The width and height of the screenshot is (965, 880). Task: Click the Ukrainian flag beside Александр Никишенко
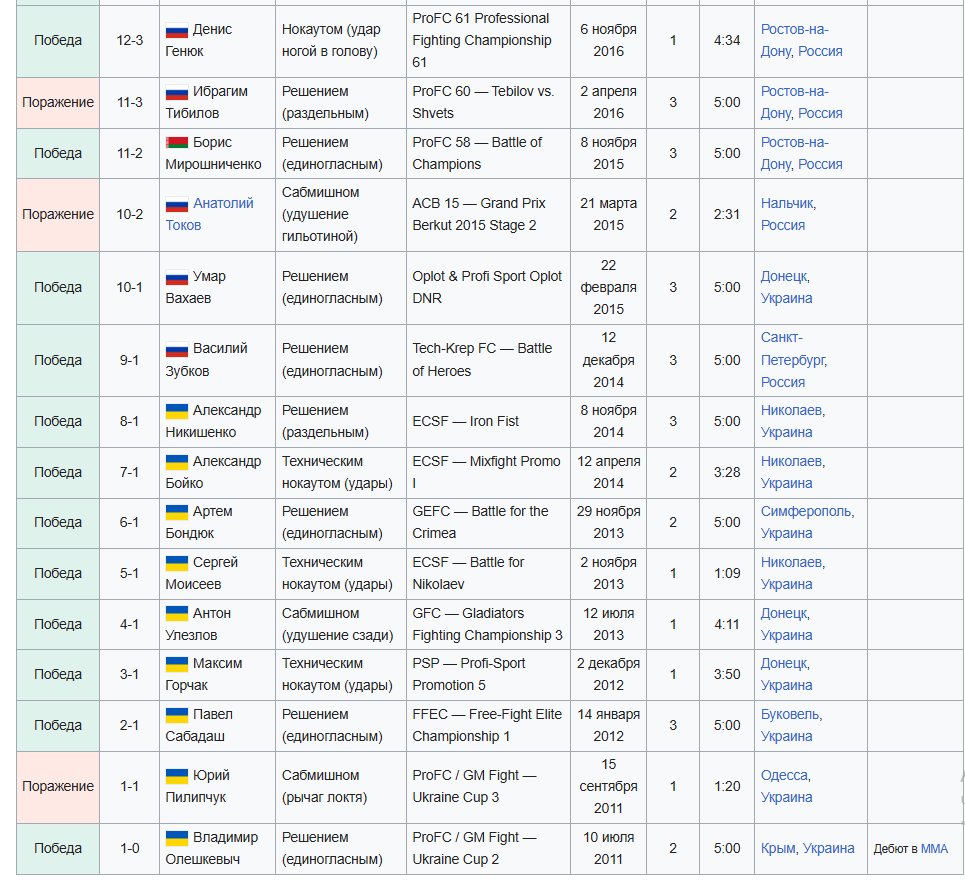point(177,411)
